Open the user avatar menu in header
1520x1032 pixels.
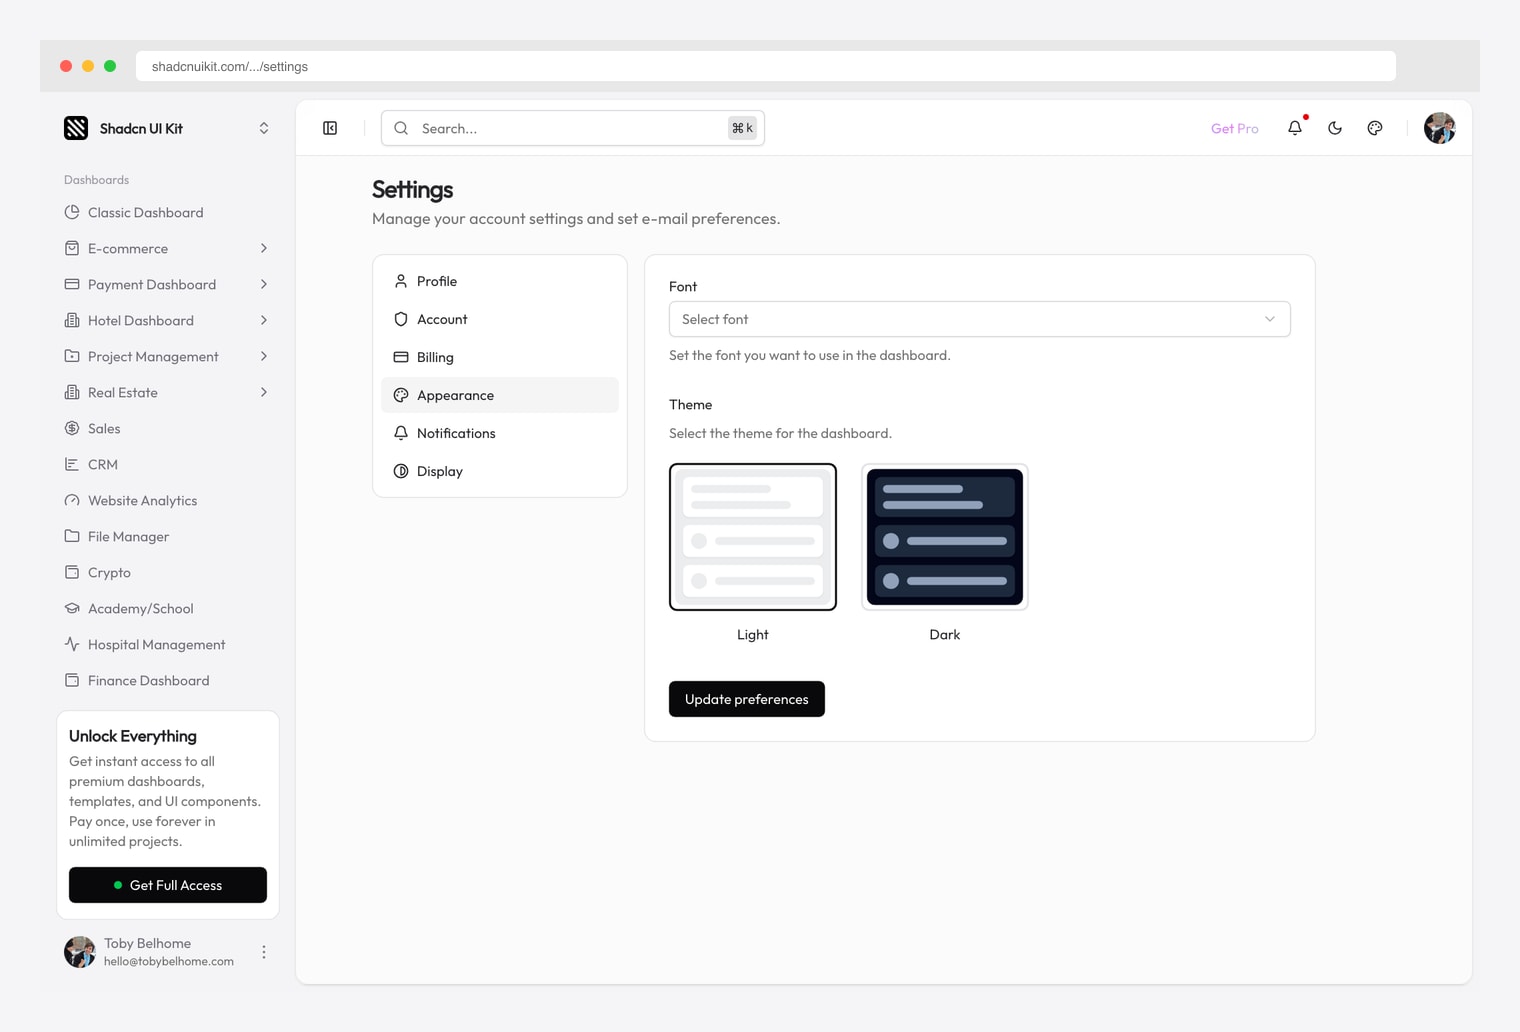pos(1440,128)
